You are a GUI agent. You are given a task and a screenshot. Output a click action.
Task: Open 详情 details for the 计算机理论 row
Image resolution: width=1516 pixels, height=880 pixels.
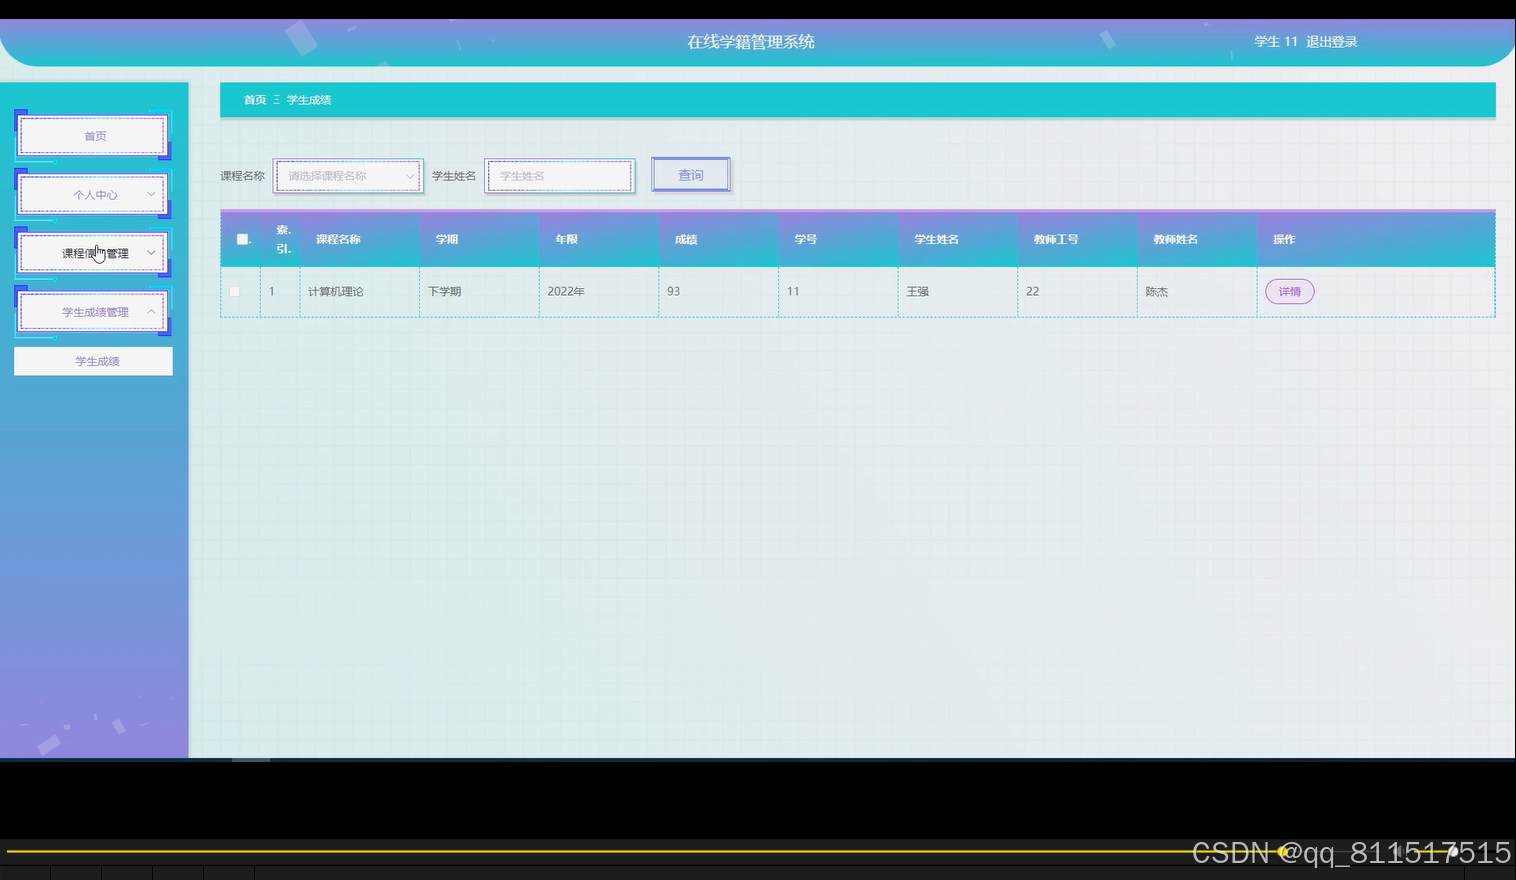[1290, 292]
